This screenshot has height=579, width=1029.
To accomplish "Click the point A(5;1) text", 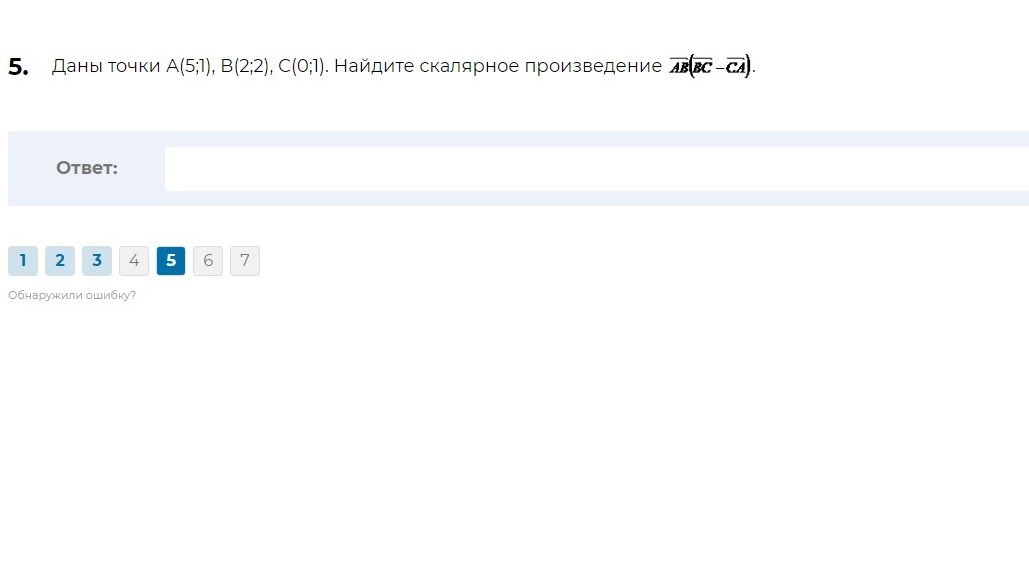I will [188, 66].
